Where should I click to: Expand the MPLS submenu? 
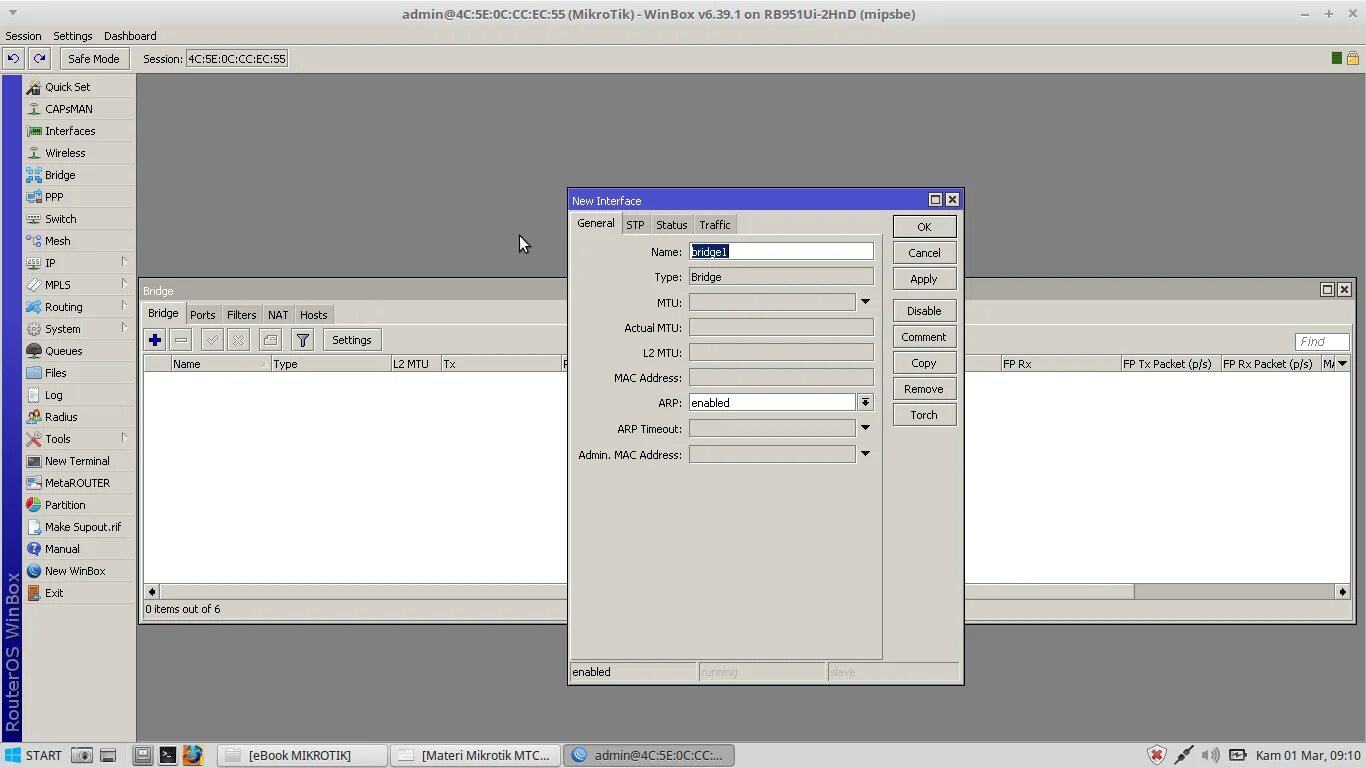point(124,284)
